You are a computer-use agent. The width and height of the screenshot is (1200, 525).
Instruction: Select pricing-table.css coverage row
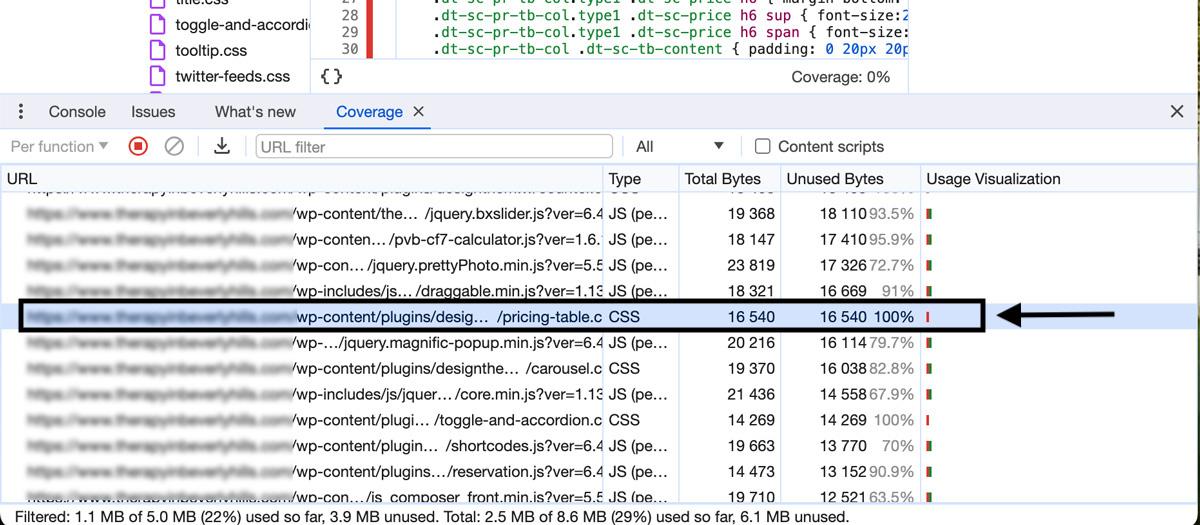click(x=598, y=316)
